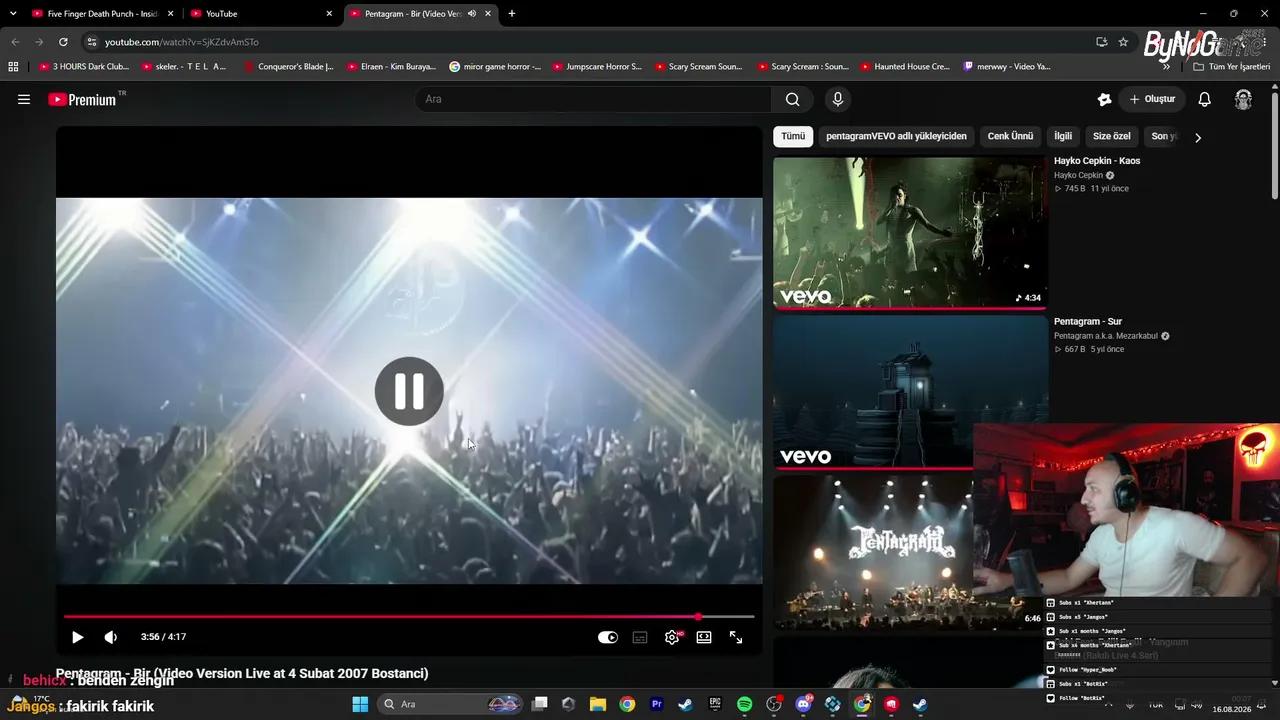Open Premiere Pro from the taskbar
Image resolution: width=1280 pixels, height=720 pixels.
[656, 704]
